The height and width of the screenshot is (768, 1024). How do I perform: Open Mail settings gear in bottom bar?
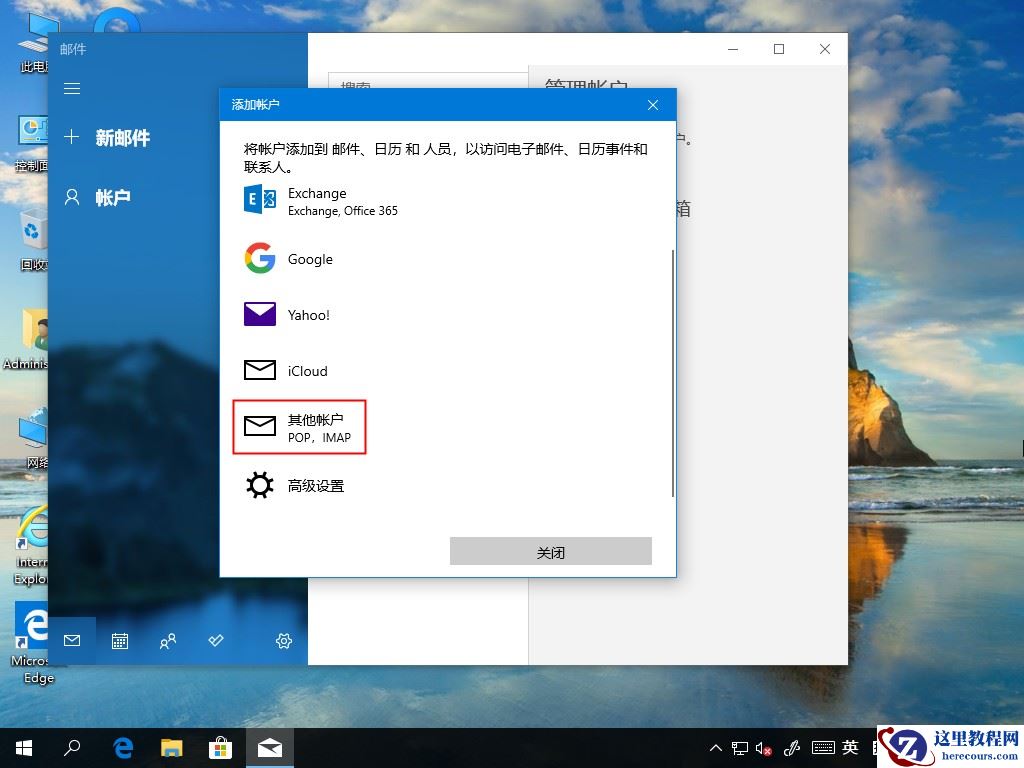coord(283,640)
